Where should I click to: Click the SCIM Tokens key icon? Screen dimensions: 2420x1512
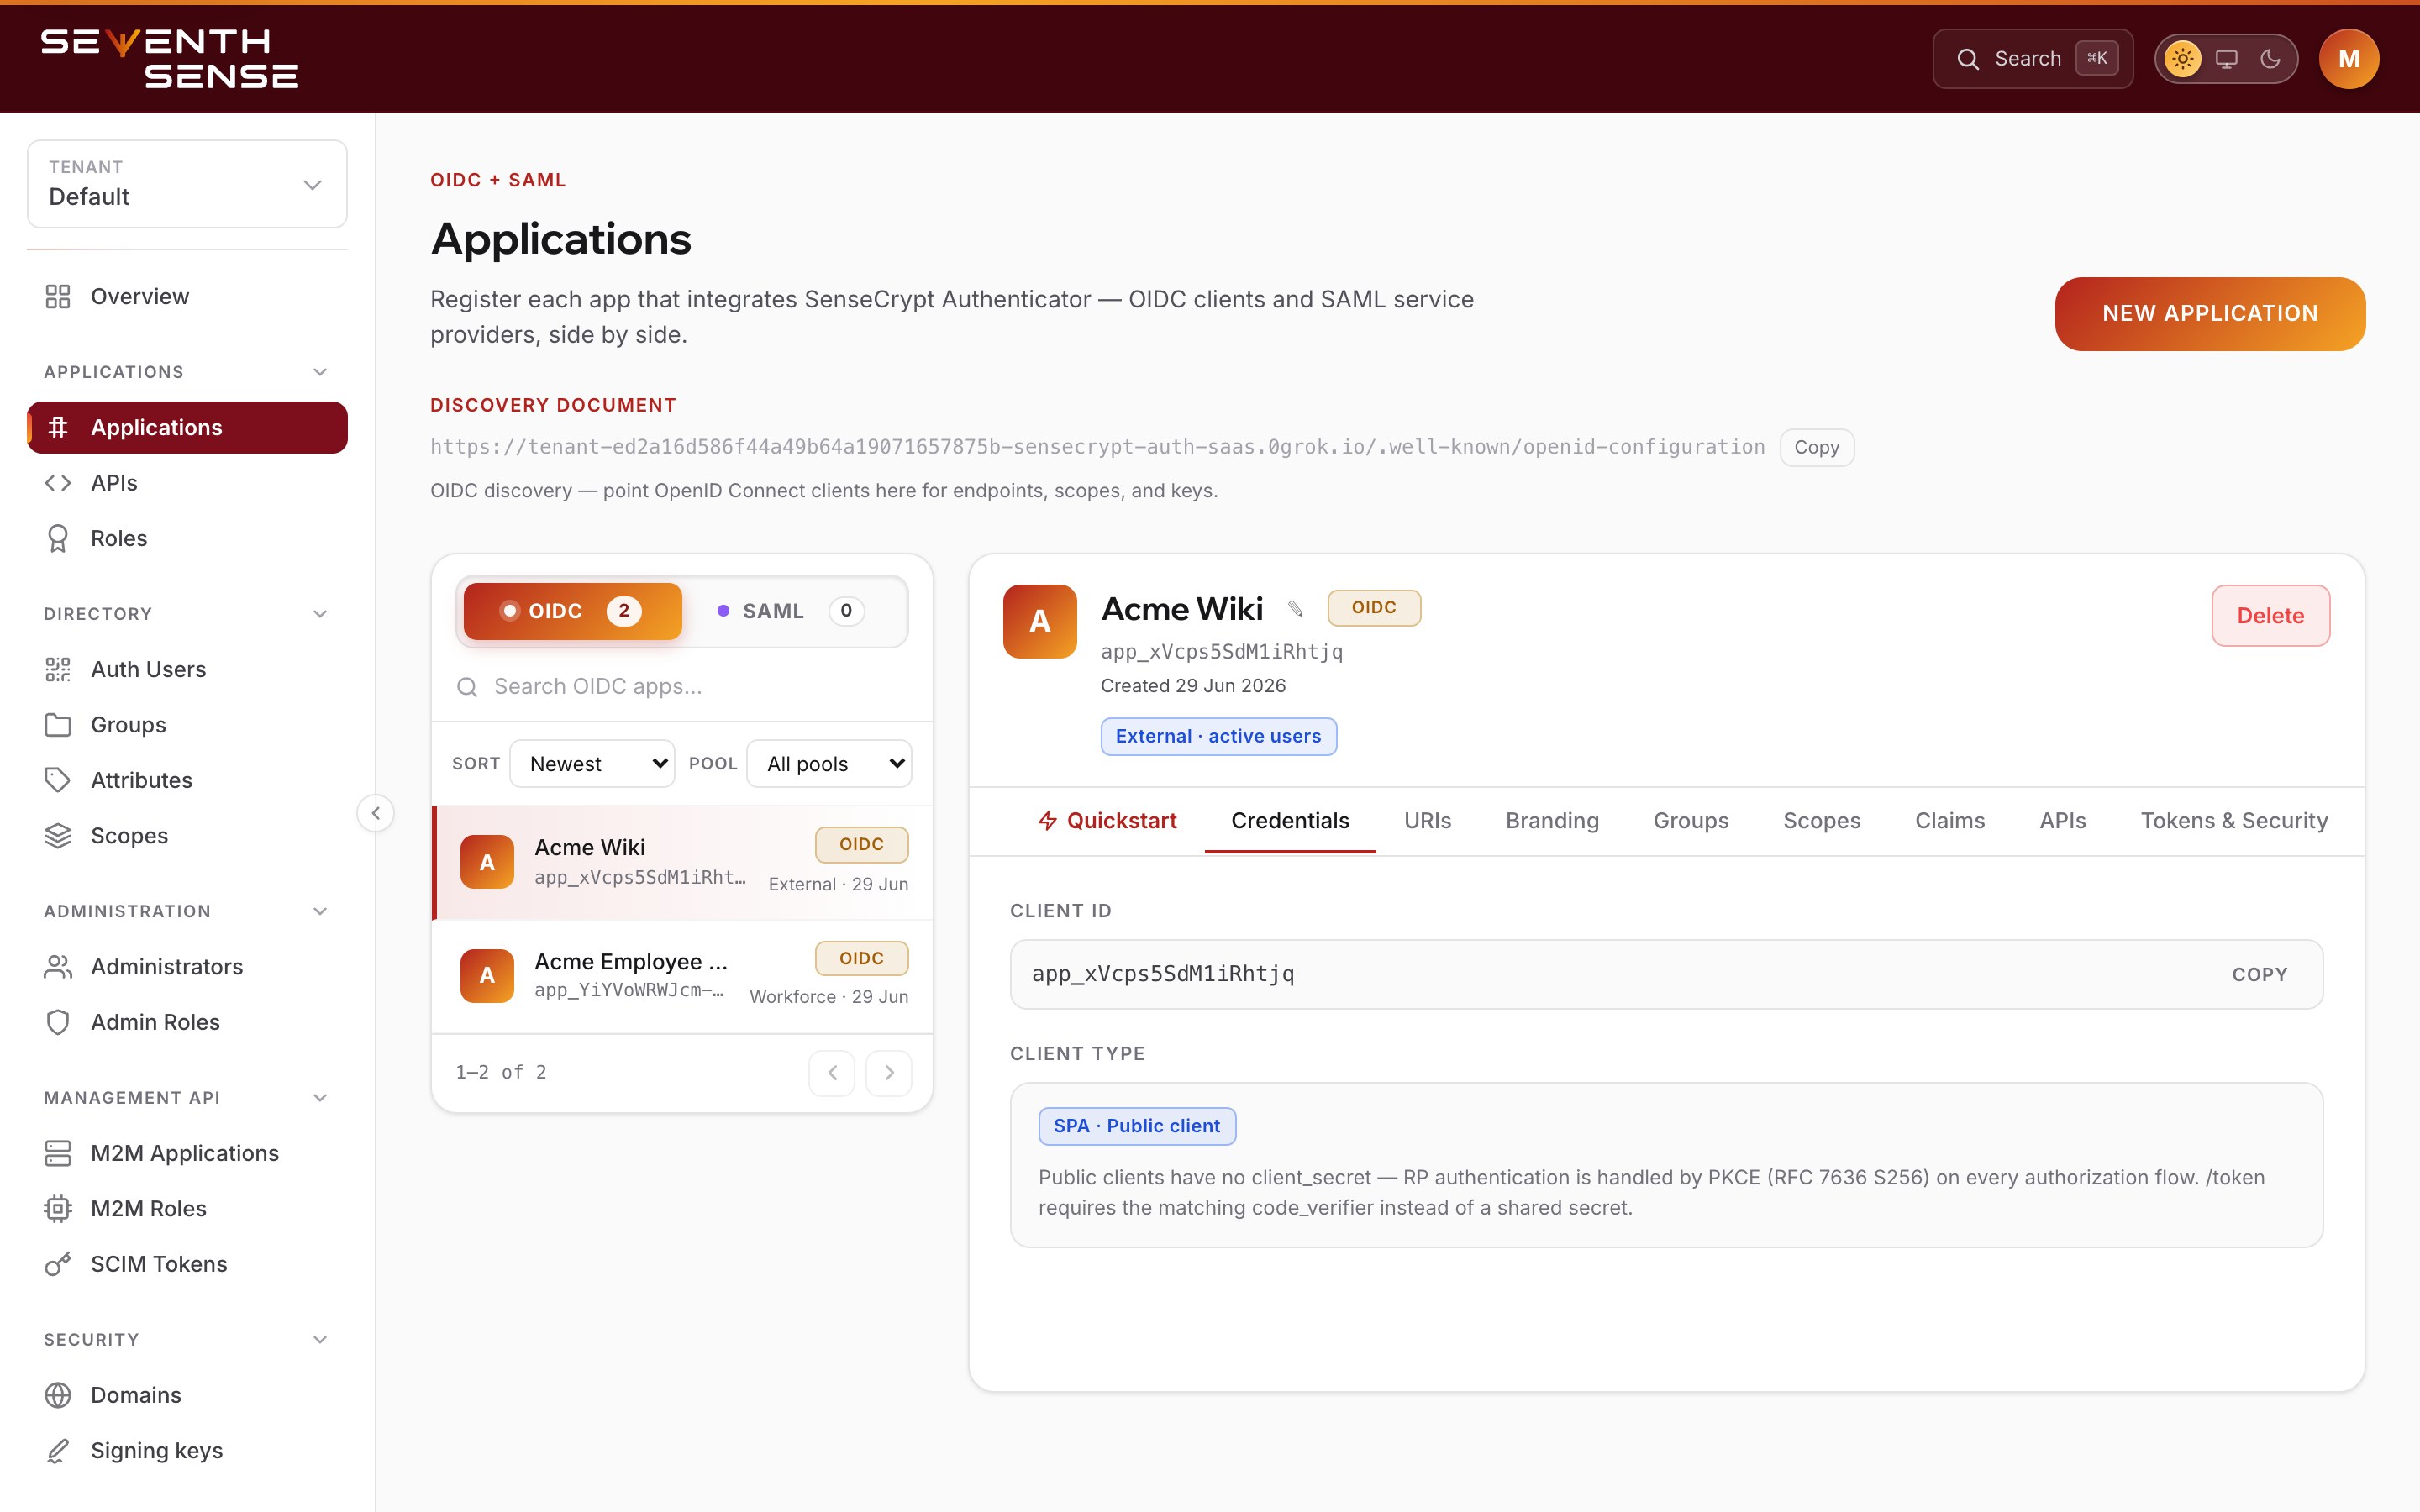pyautogui.click(x=58, y=1264)
